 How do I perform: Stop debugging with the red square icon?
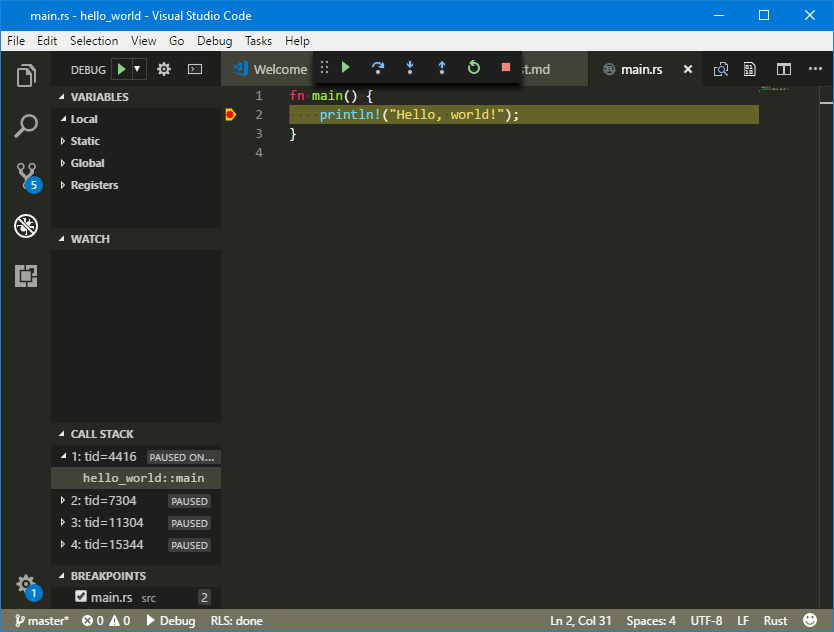[505, 68]
